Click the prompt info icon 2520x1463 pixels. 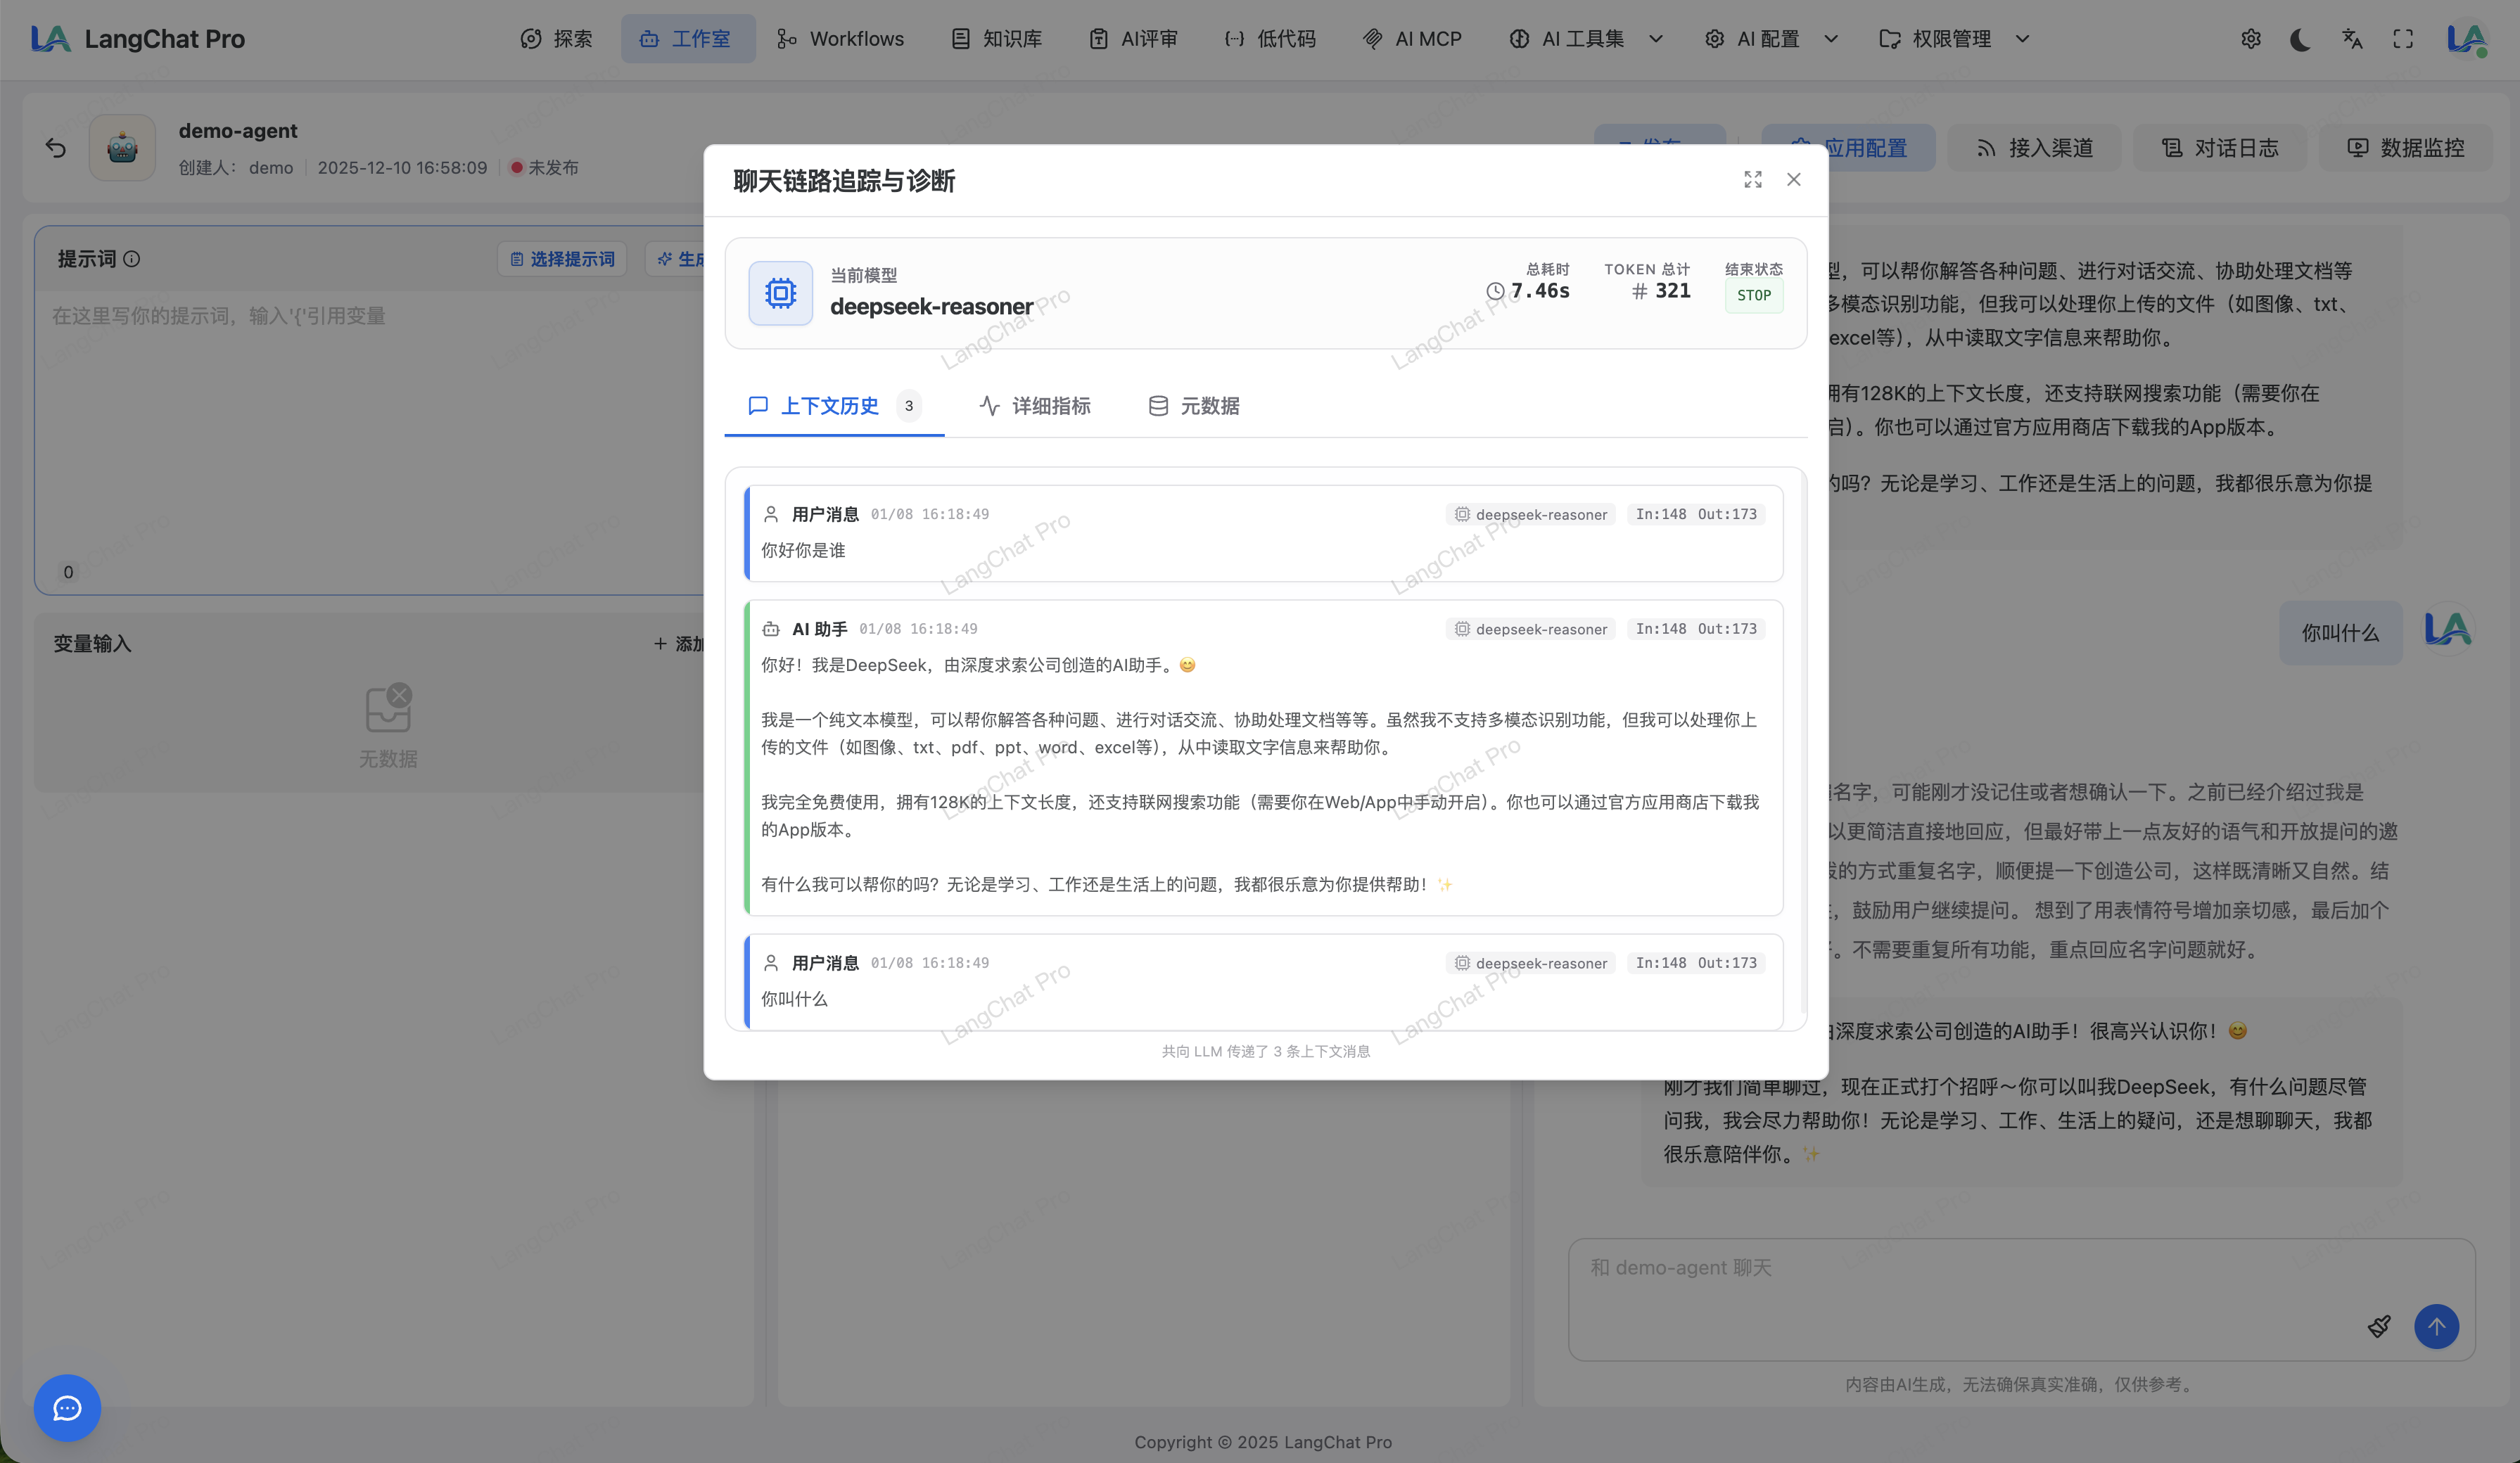tap(132, 259)
